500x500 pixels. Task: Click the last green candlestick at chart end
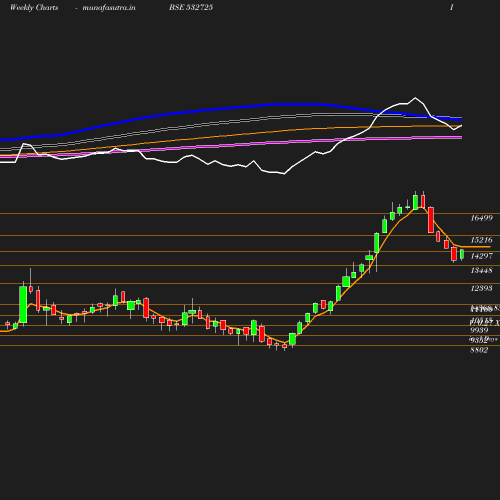point(462,254)
